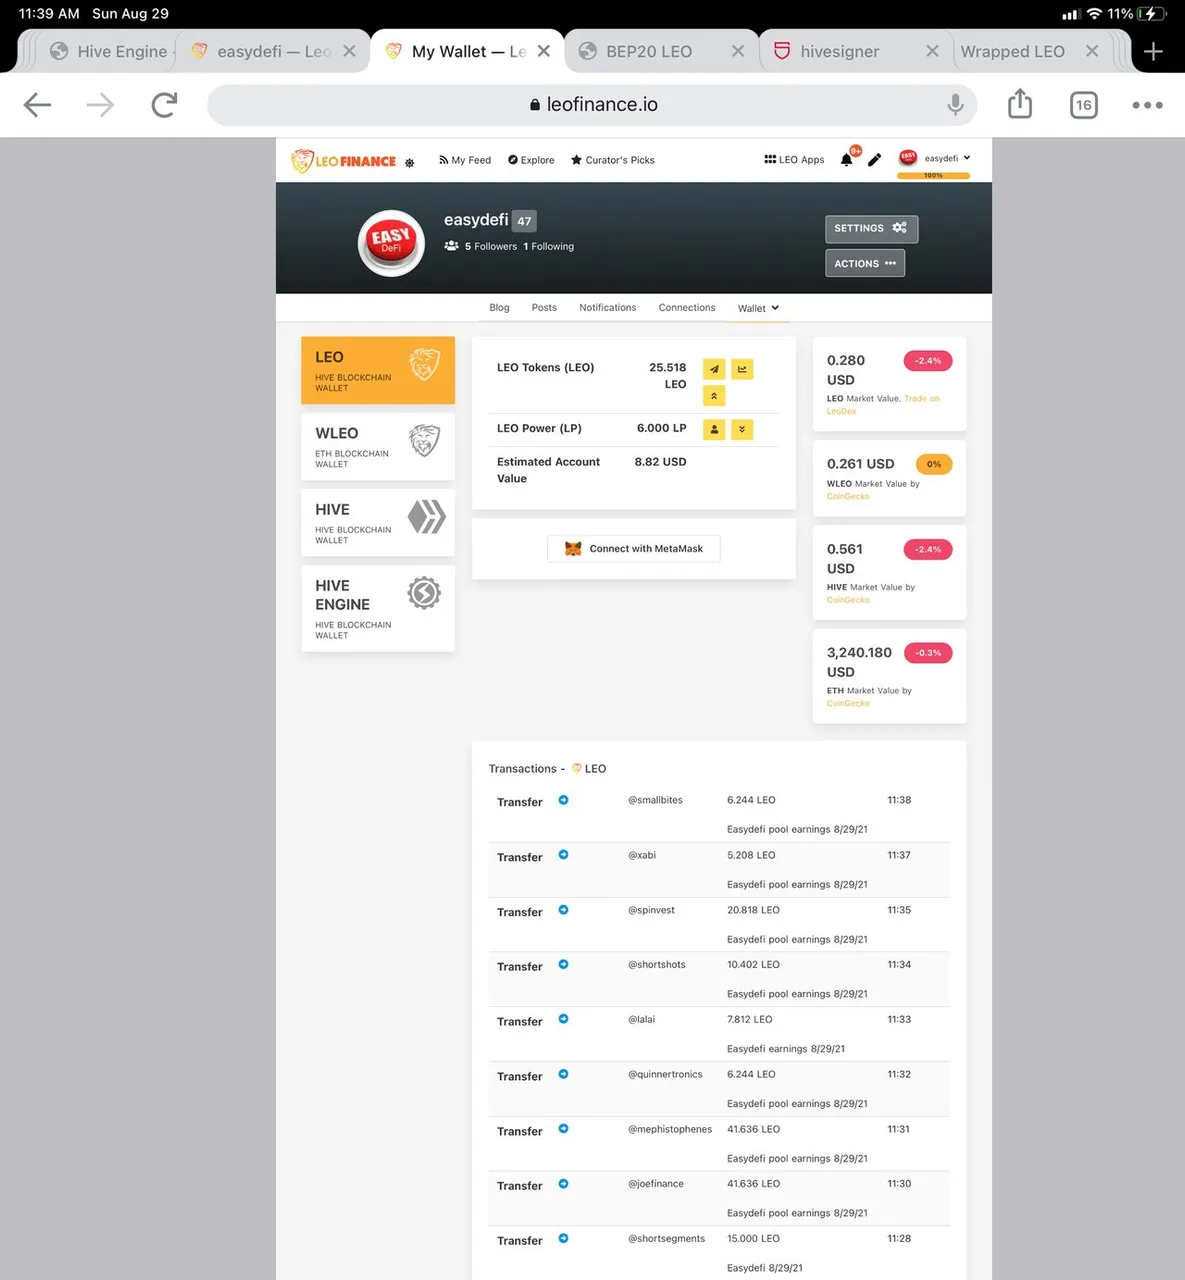
Task: Close the hivesigner browser tab
Action: (x=932, y=51)
